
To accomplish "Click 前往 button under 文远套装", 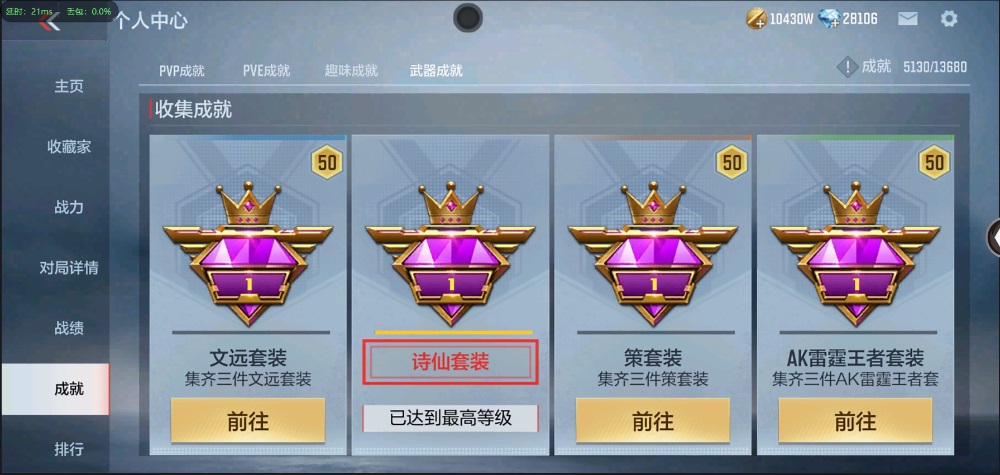I will [x=248, y=421].
